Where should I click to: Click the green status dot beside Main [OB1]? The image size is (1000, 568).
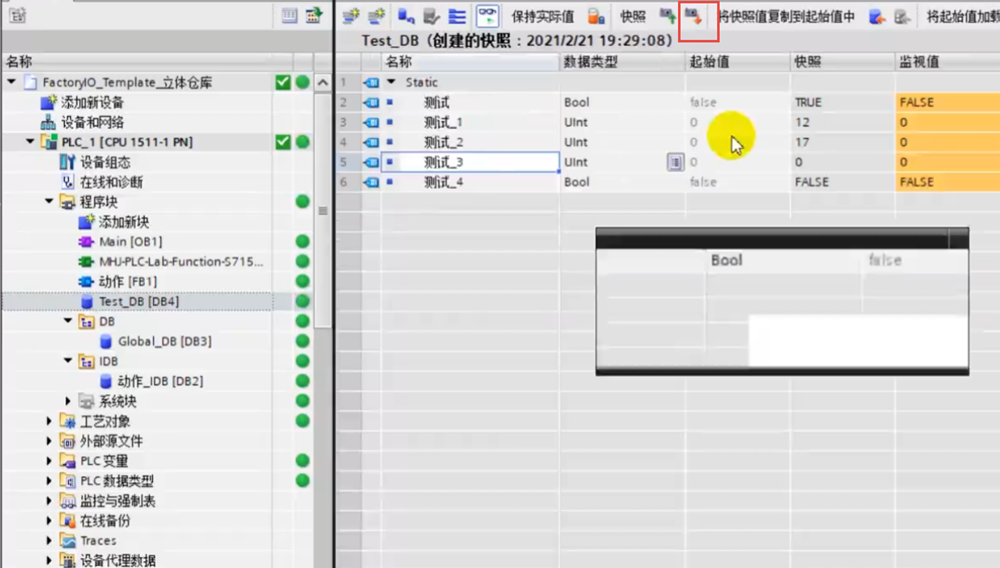302,242
